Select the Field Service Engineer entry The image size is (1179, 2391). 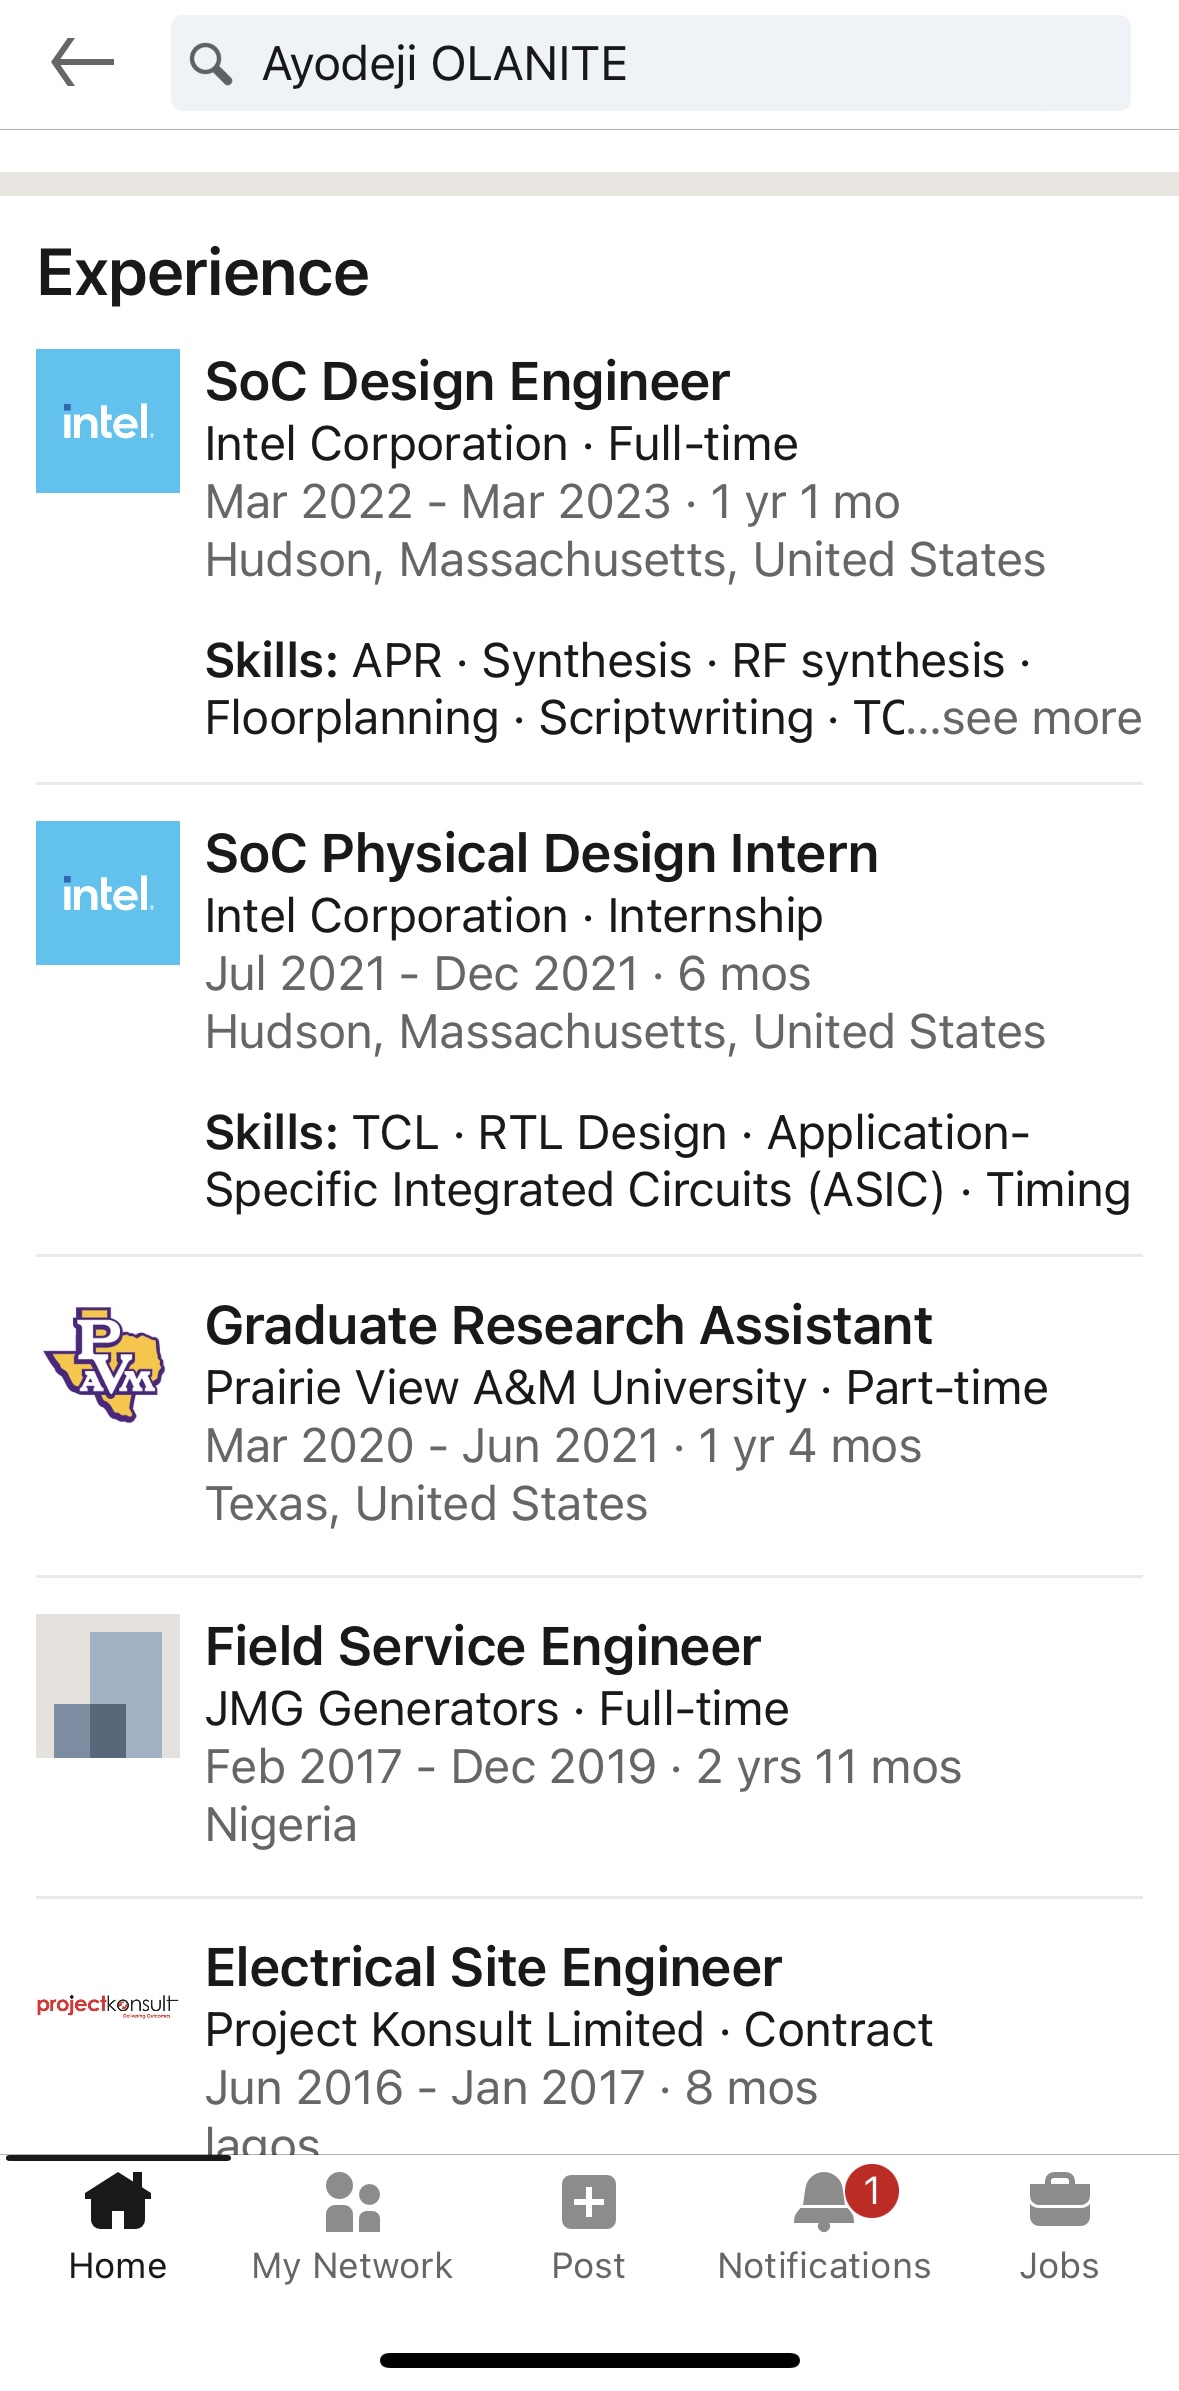pos(483,1647)
